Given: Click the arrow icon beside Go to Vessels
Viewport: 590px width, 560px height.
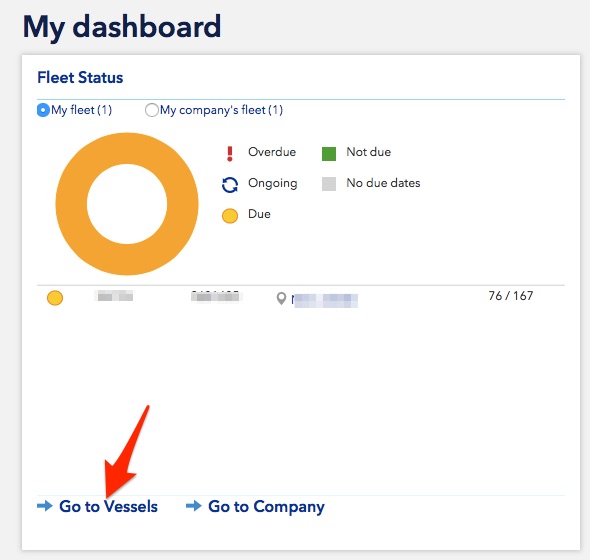Looking at the screenshot, I should 45,505.
